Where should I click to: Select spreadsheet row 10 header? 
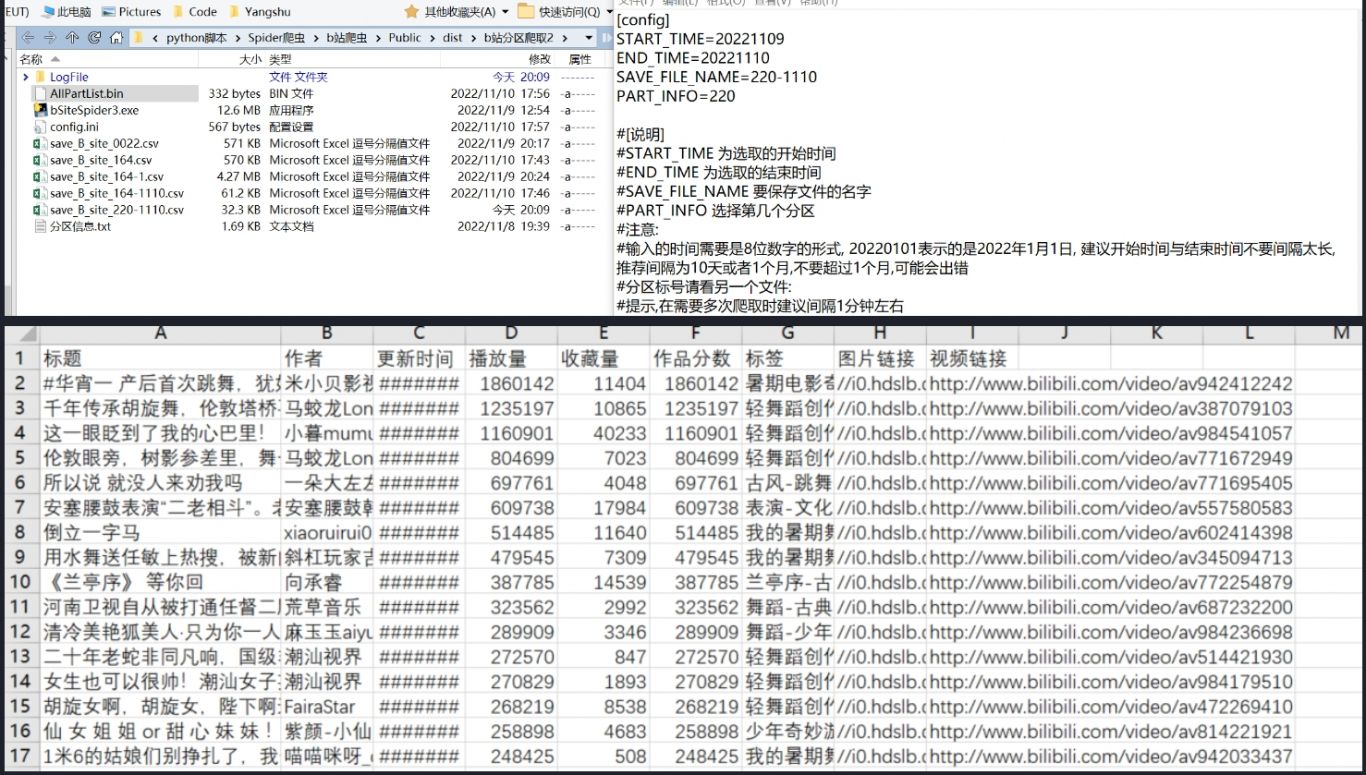click(20, 582)
